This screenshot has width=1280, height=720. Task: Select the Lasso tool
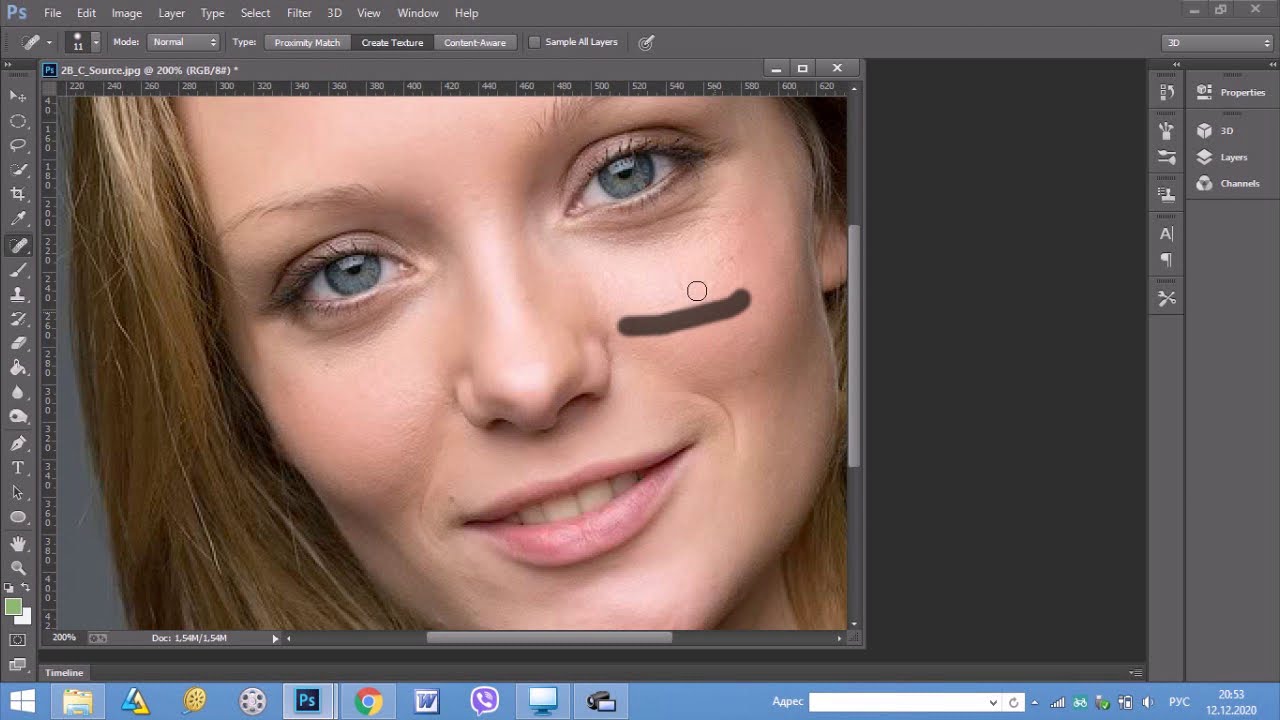[x=18, y=145]
